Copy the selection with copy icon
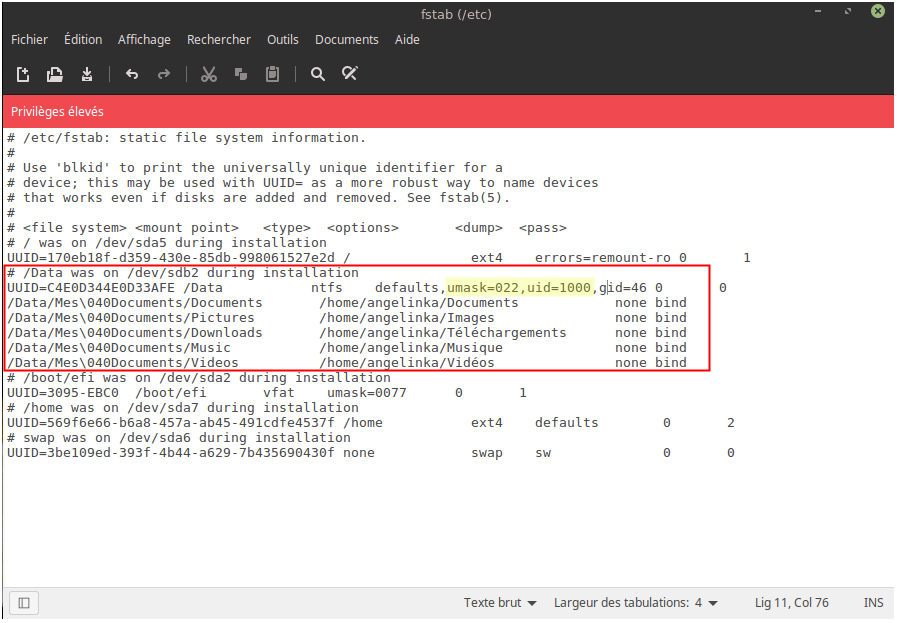Viewport: 897px width, 623px height. [241, 74]
